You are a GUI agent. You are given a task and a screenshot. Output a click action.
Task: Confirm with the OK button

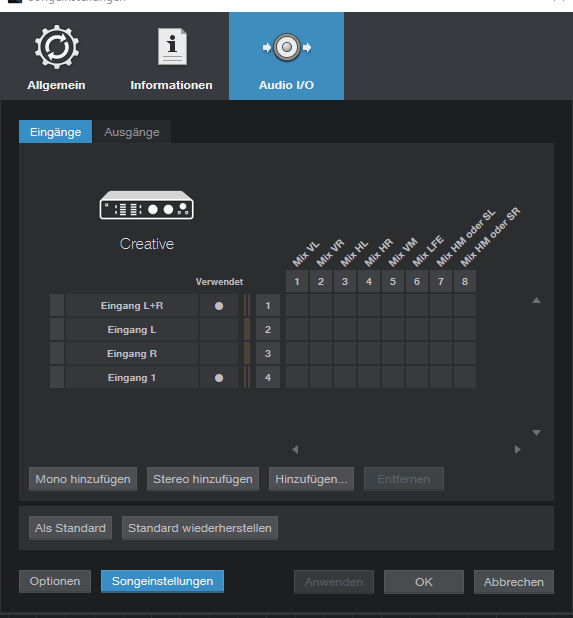pyautogui.click(x=424, y=582)
